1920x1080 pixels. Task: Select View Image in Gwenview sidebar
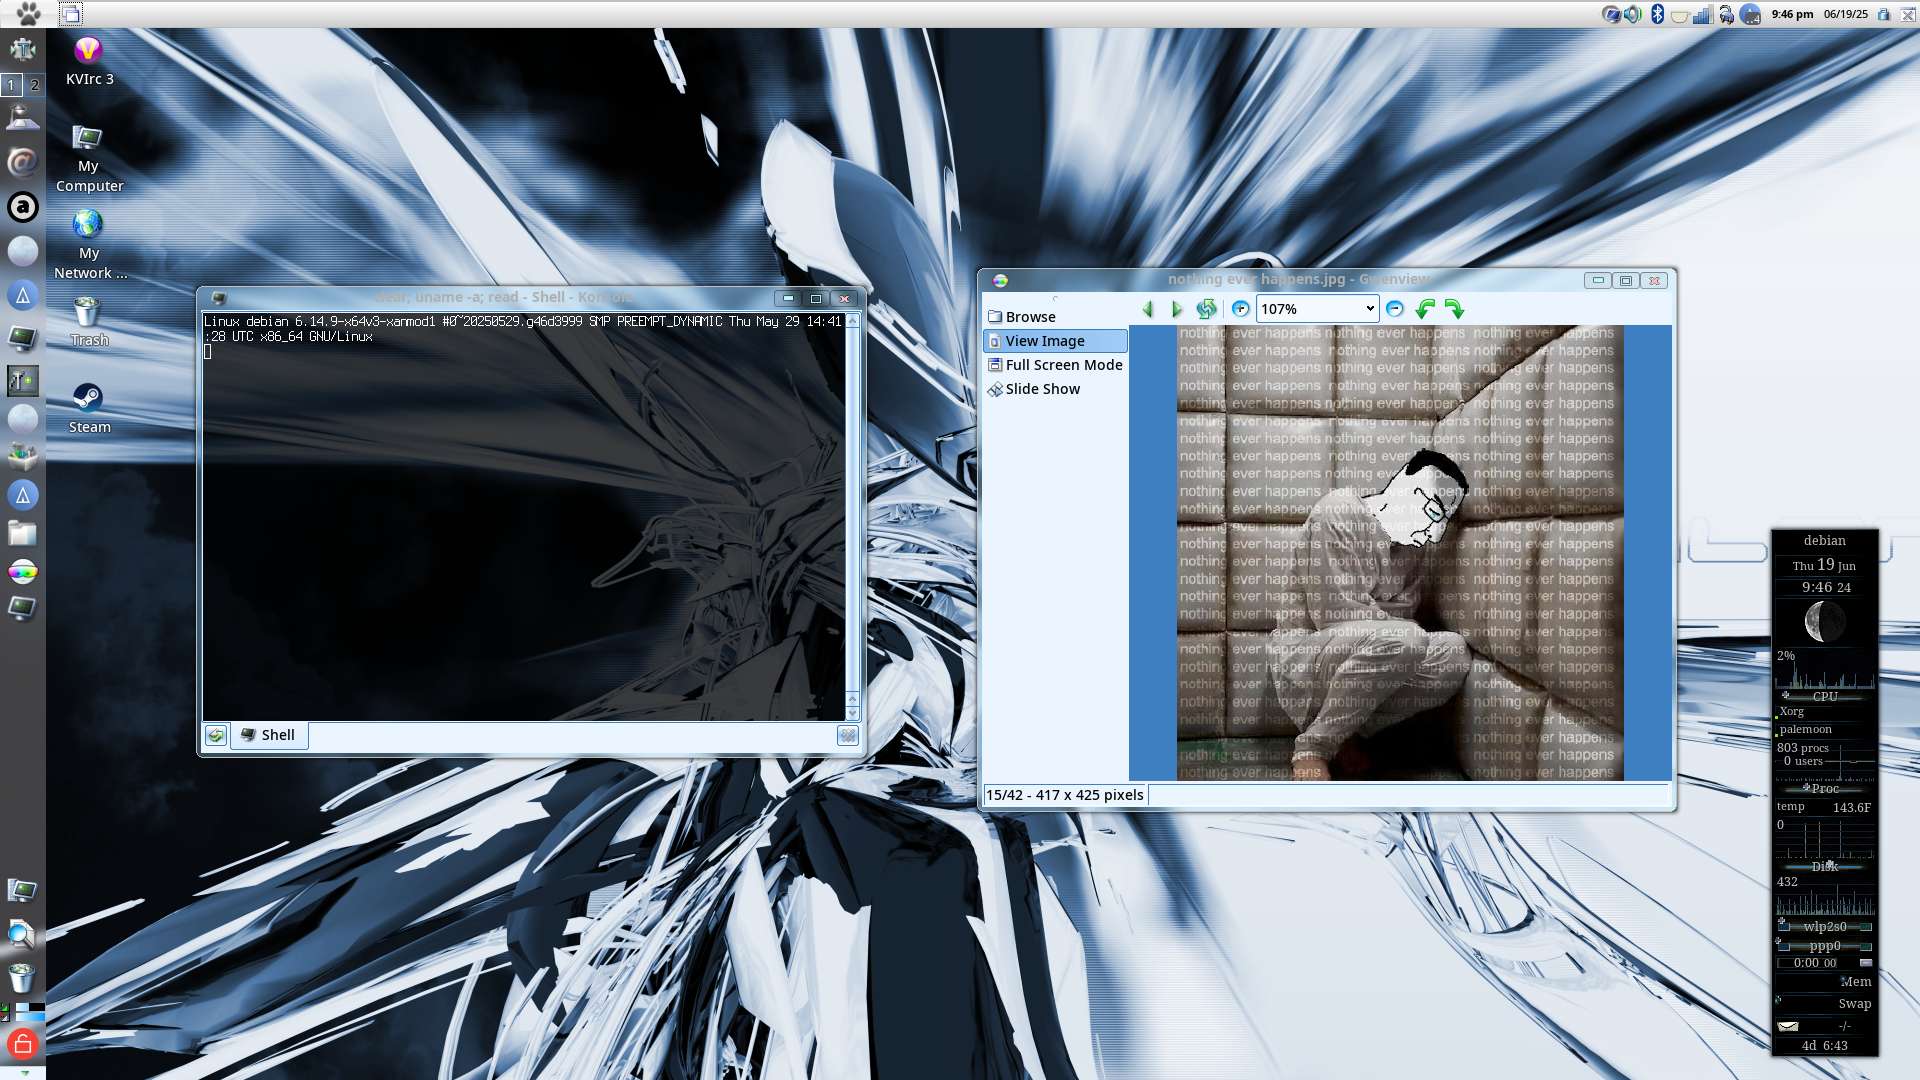[x=1055, y=341]
